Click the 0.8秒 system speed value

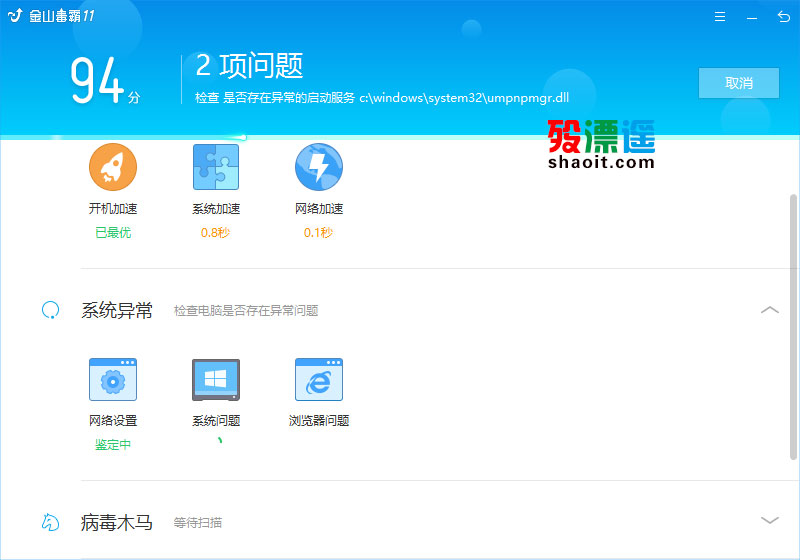point(215,233)
